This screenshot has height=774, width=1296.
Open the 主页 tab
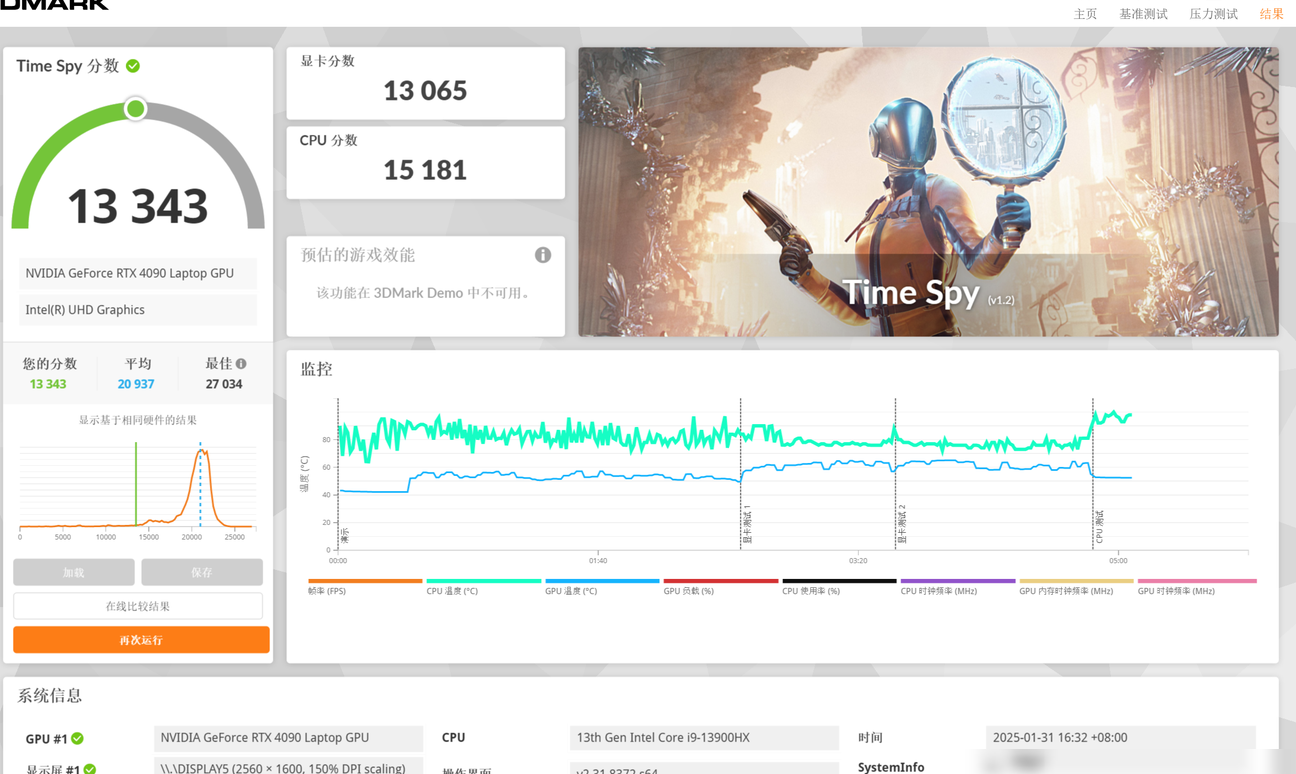(x=1085, y=14)
